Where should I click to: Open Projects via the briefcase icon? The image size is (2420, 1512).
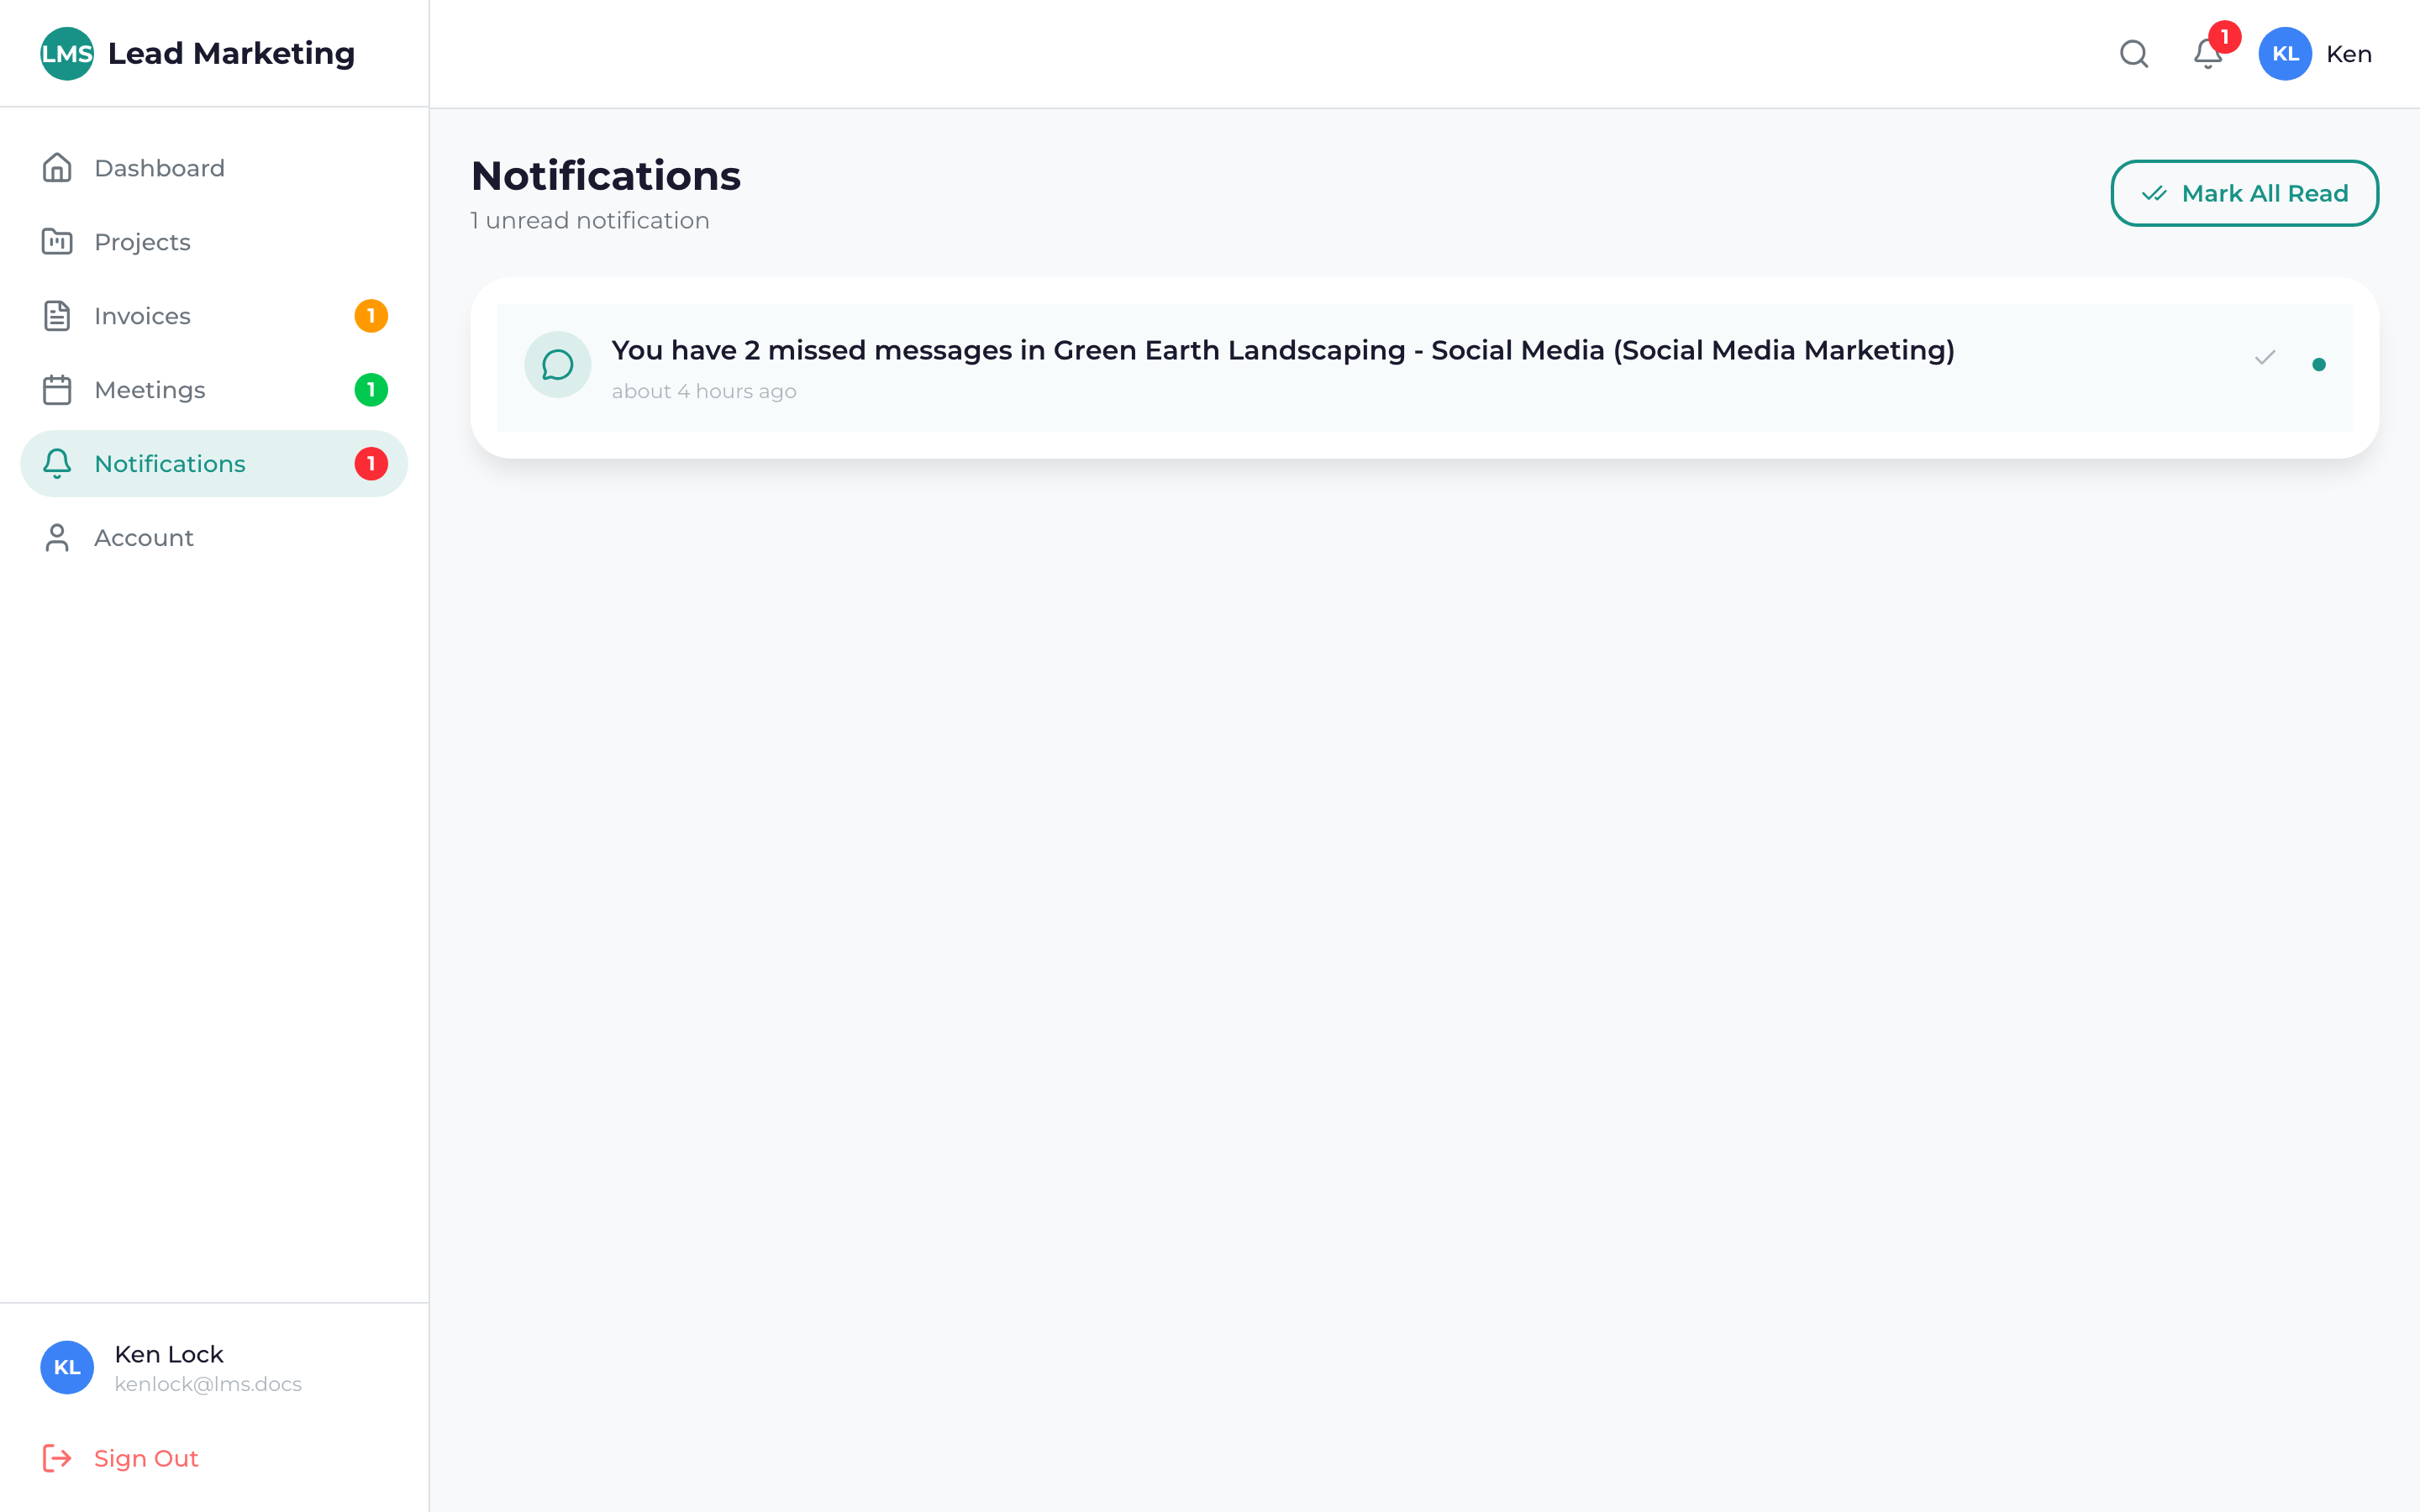[x=57, y=241]
